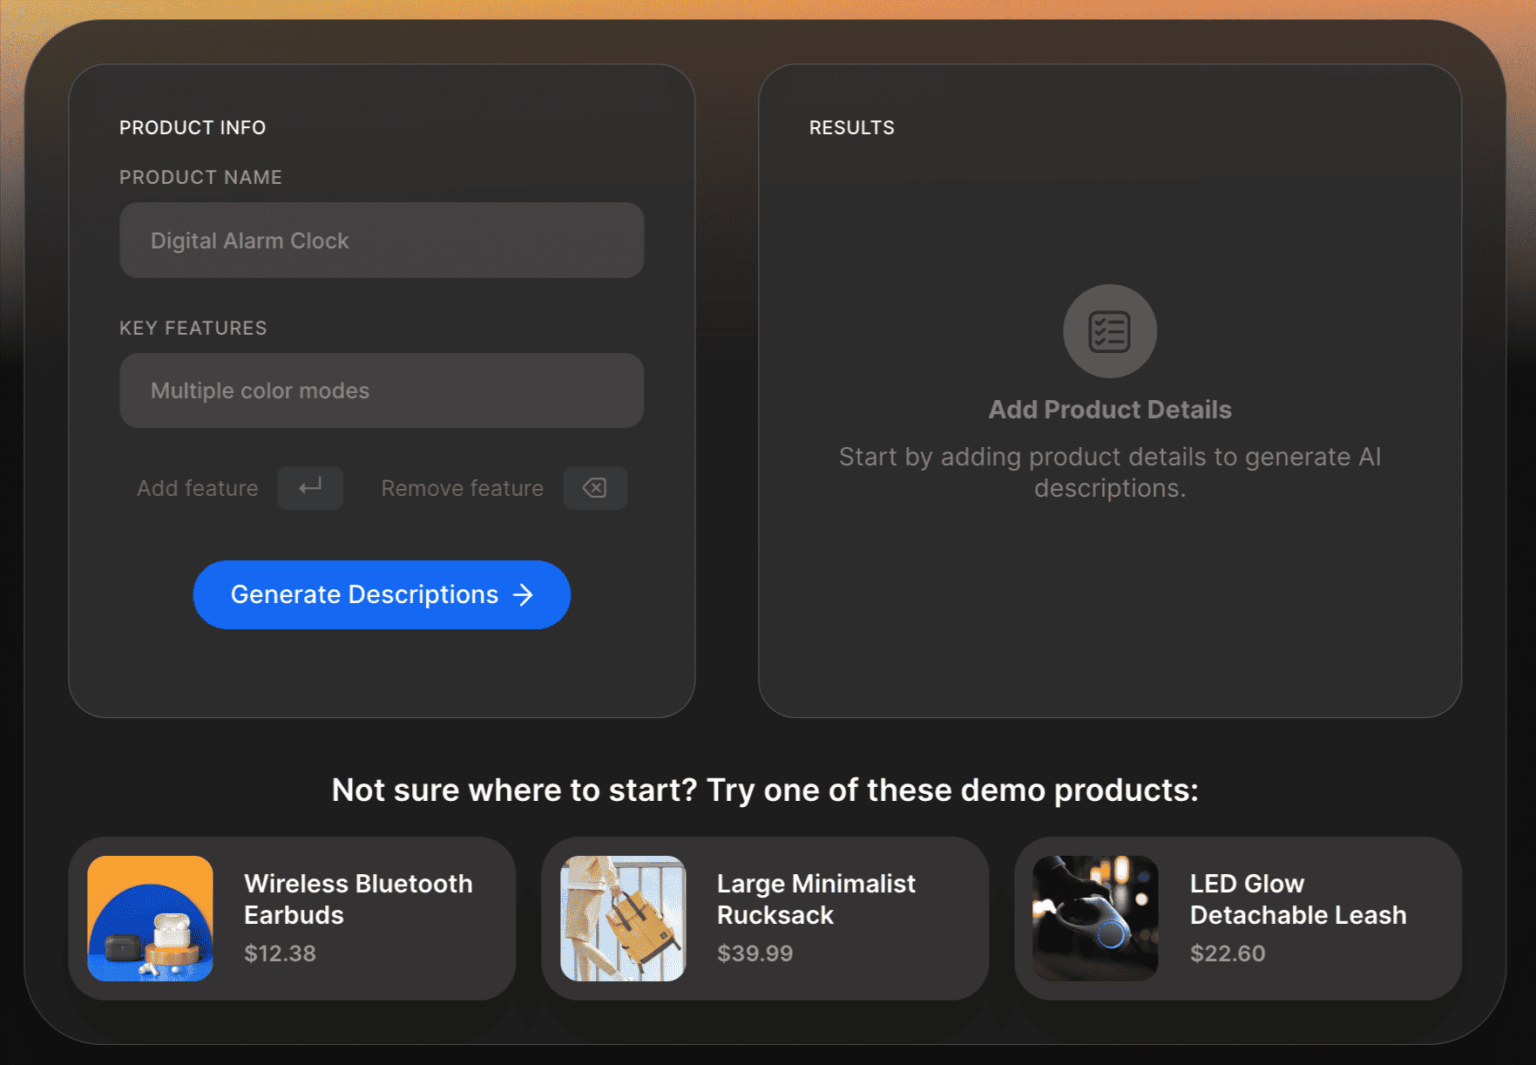The image size is (1536, 1065).
Task: Select the RESULTS panel header
Action: (852, 127)
